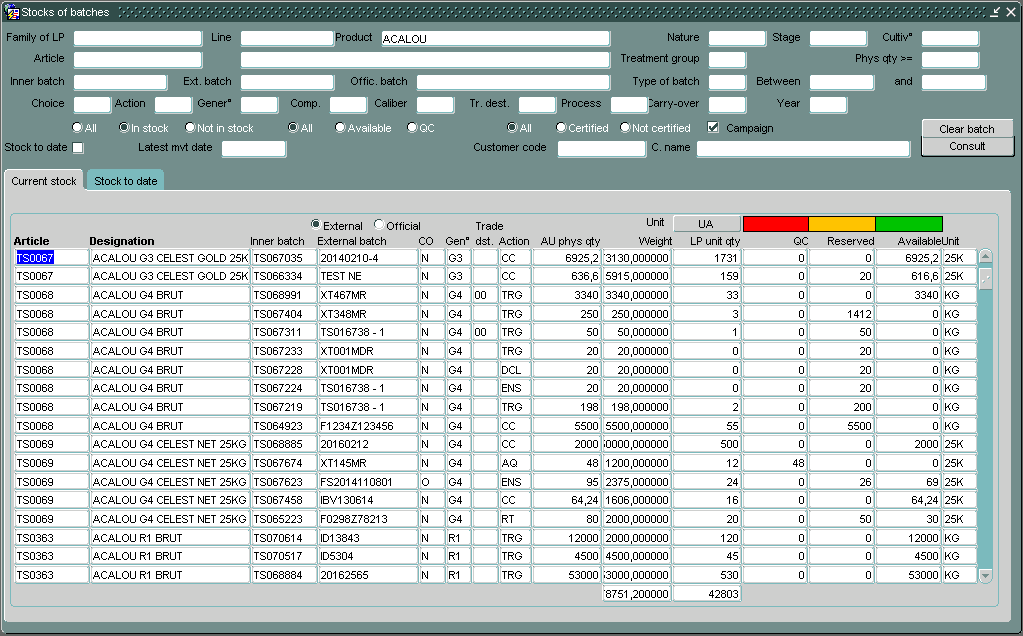The height and width of the screenshot is (636, 1023).
Task: Choose the QC radio option in the filters
Action: tap(412, 127)
